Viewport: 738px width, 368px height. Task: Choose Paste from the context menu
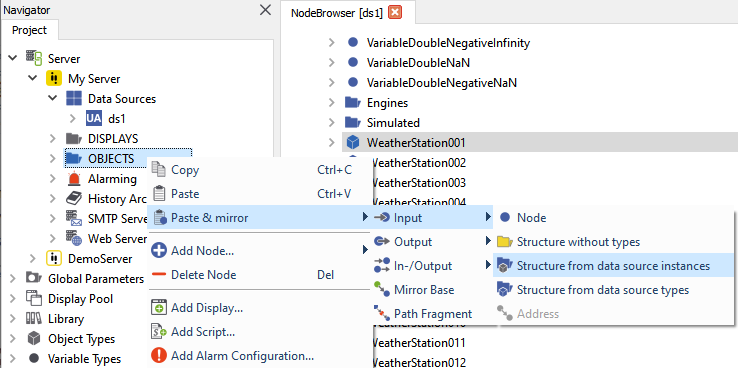coord(260,193)
